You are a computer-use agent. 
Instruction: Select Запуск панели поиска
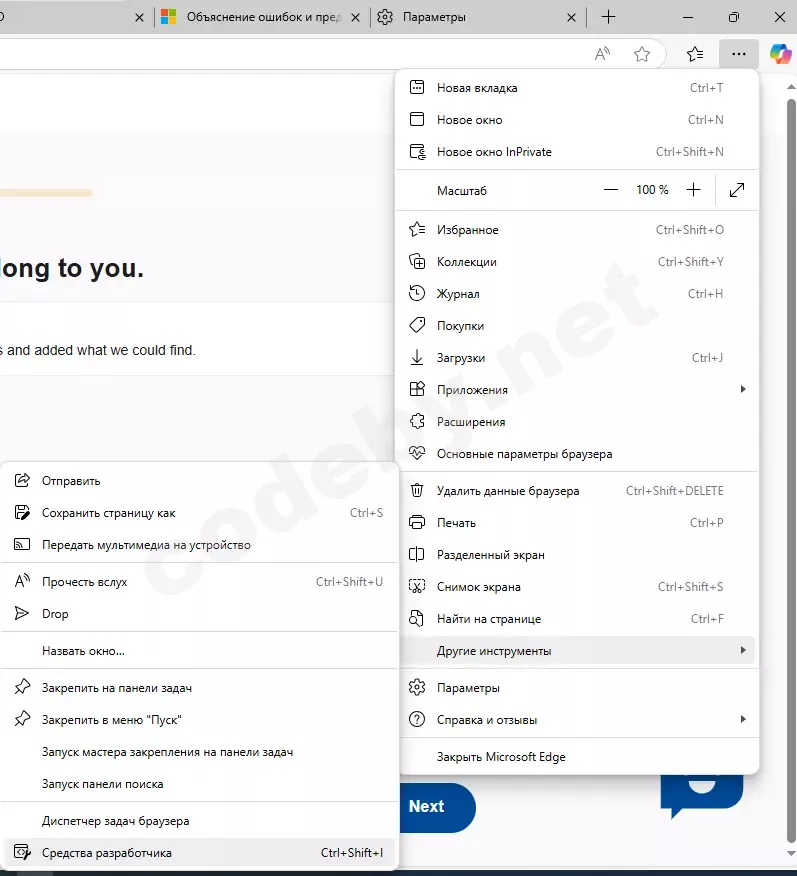[x=199, y=784]
